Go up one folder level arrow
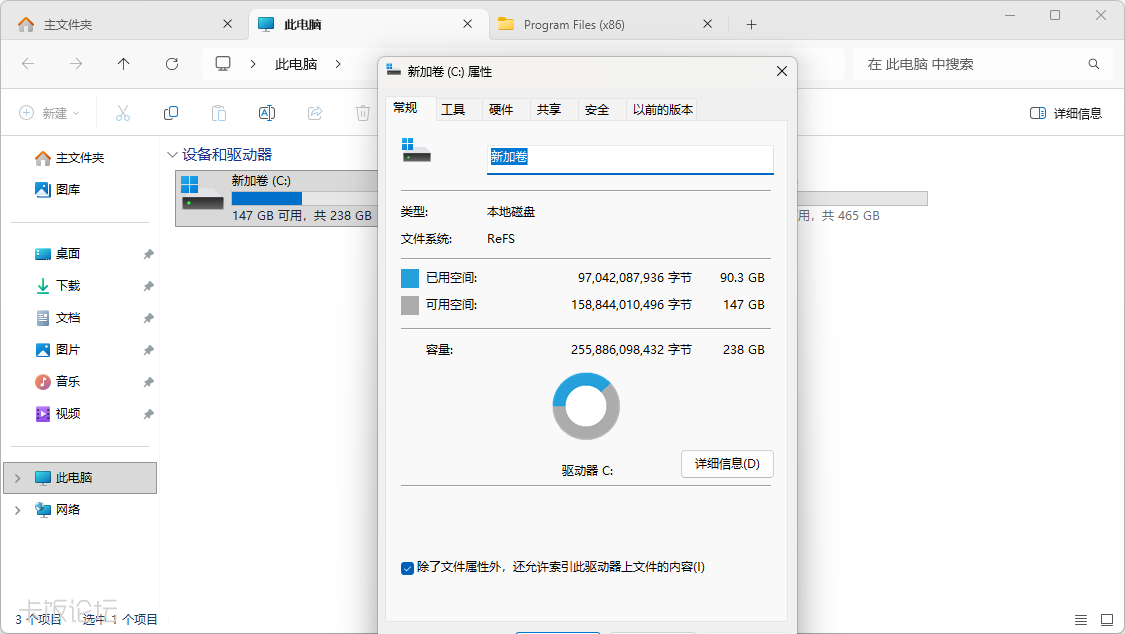 point(123,64)
